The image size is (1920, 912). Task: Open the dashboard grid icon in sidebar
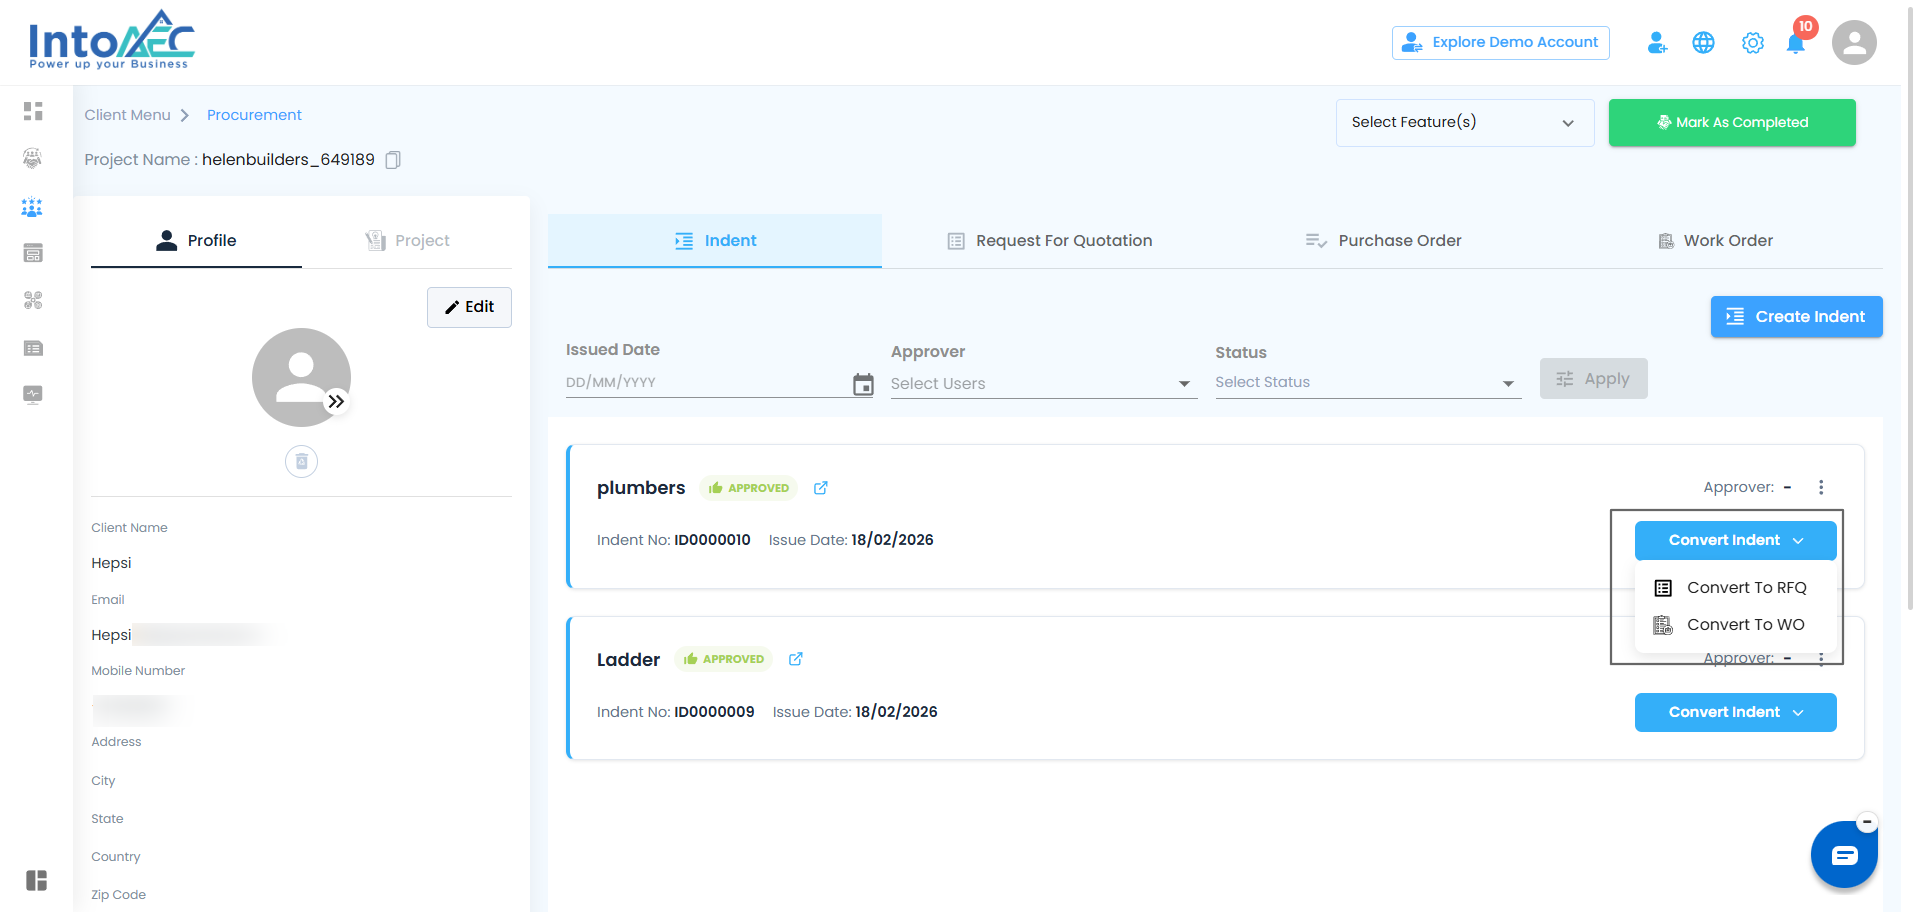[33, 111]
